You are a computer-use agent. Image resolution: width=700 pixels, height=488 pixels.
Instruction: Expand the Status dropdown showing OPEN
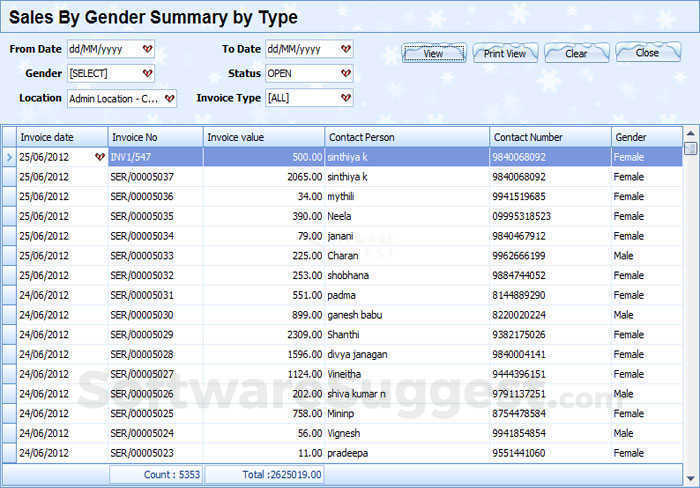point(346,74)
